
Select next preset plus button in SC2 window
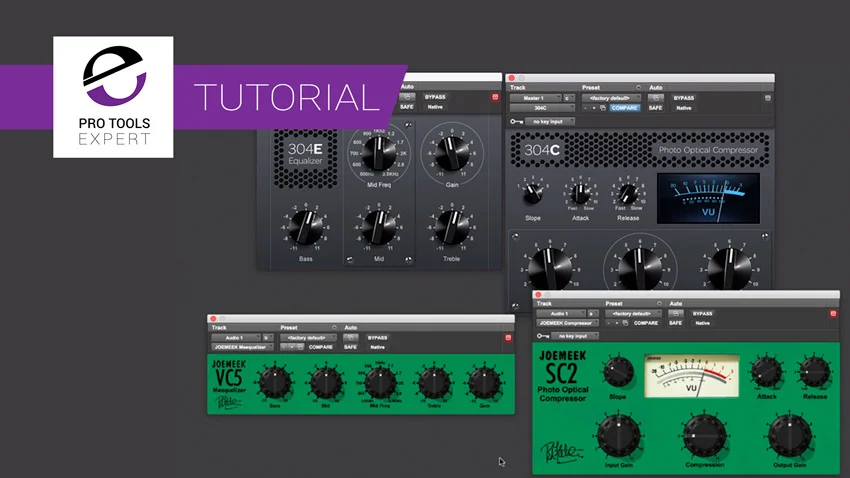click(x=617, y=323)
